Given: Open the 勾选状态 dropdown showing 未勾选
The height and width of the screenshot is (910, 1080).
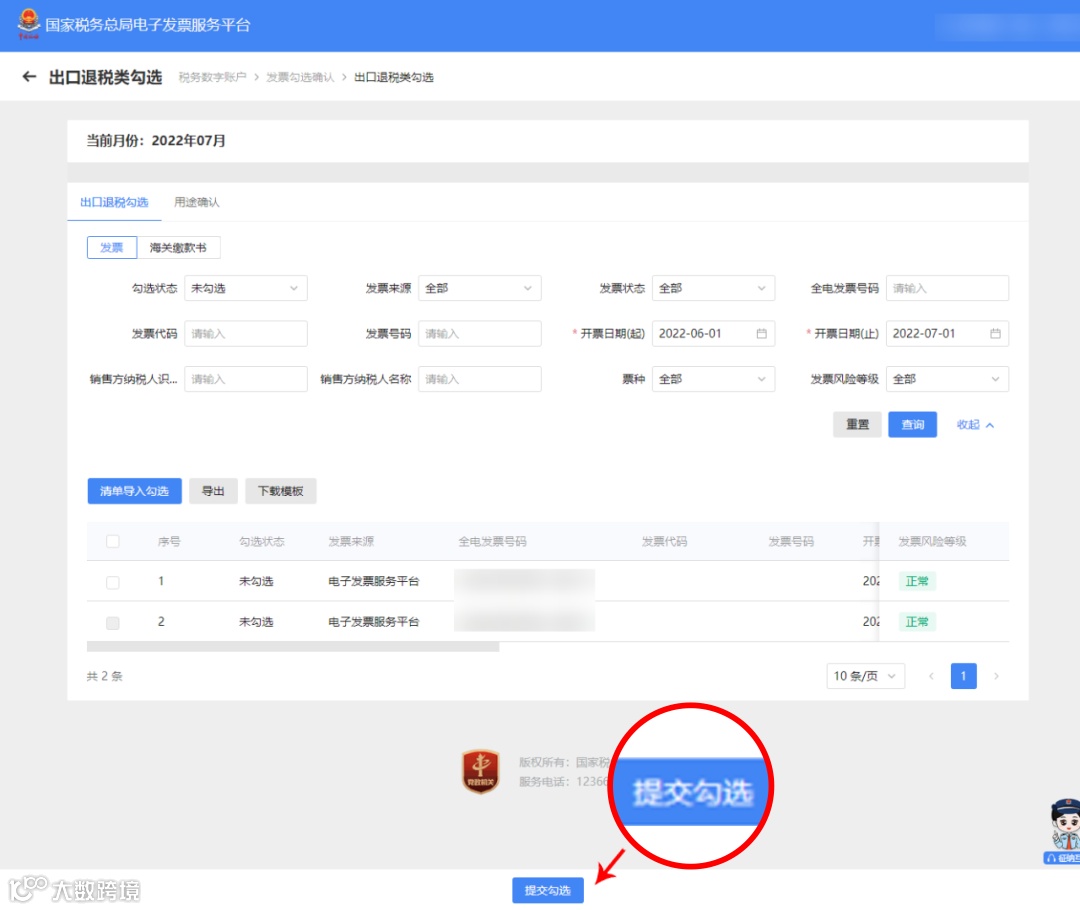Looking at the screenshot, I should (x=245, y=288).
